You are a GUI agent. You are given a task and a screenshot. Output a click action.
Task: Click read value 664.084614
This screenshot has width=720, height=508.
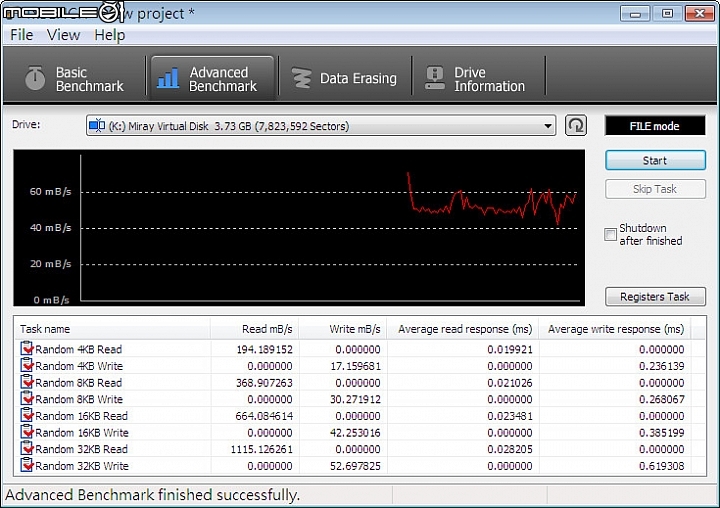[264, 416]
